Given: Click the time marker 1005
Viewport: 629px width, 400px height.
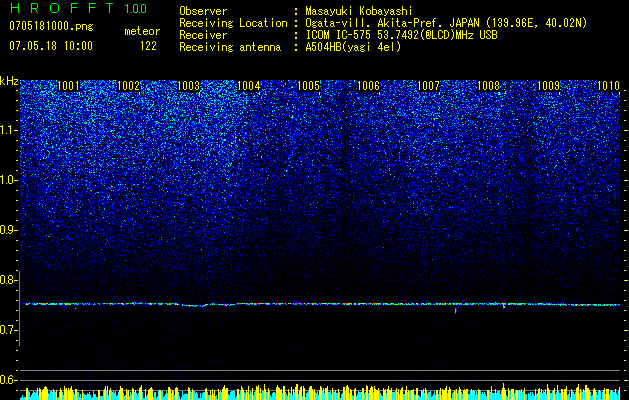Looking at the screenshot, I should (x=308, y=86).
